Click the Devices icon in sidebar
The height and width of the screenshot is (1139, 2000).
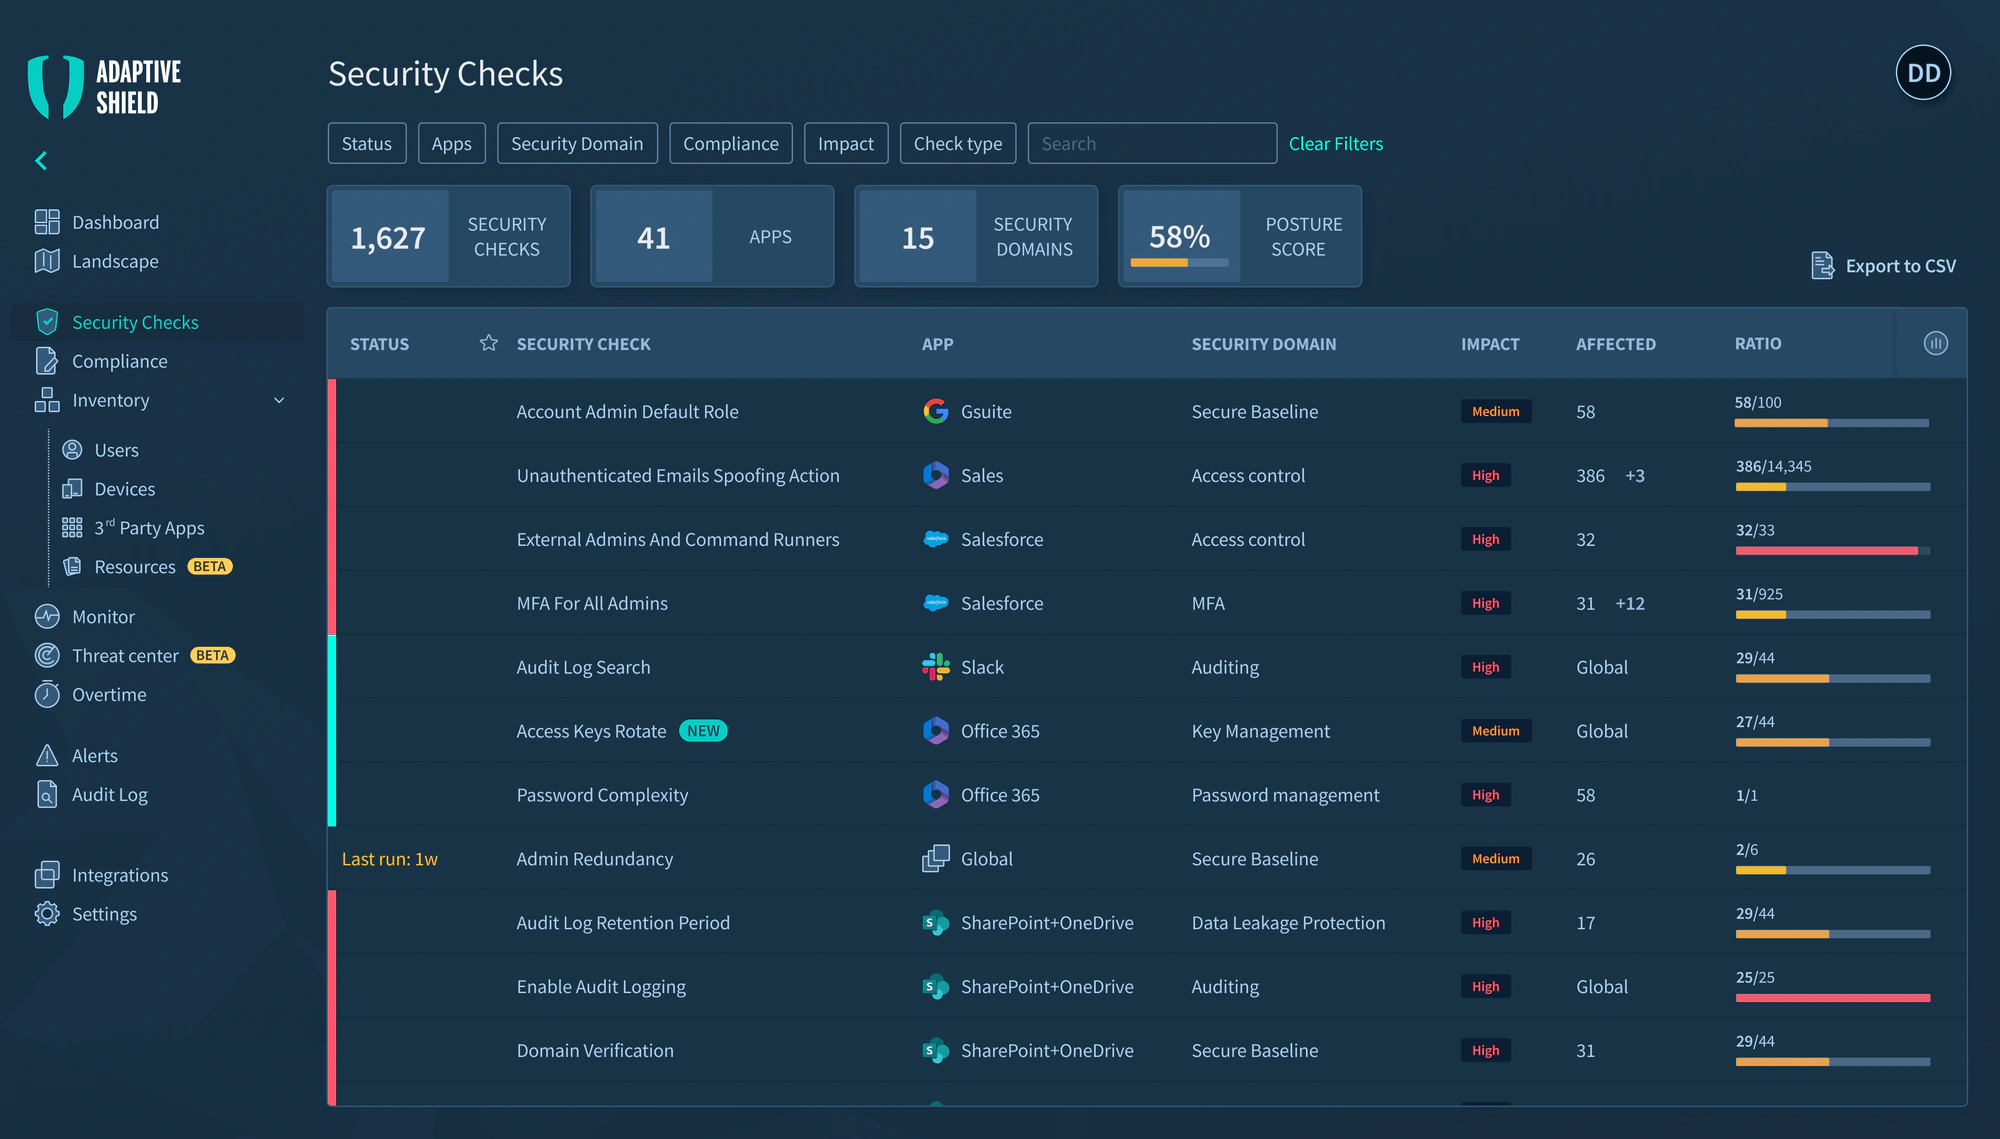point(72,489)
